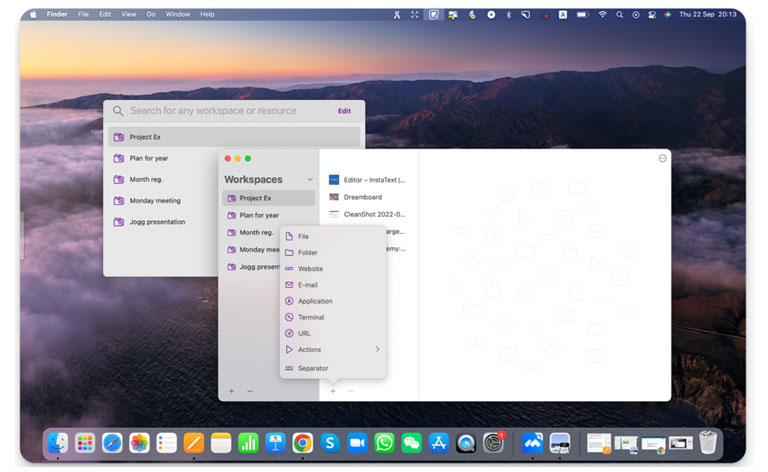Open WeChat from the Dock

tap(411, 443)
